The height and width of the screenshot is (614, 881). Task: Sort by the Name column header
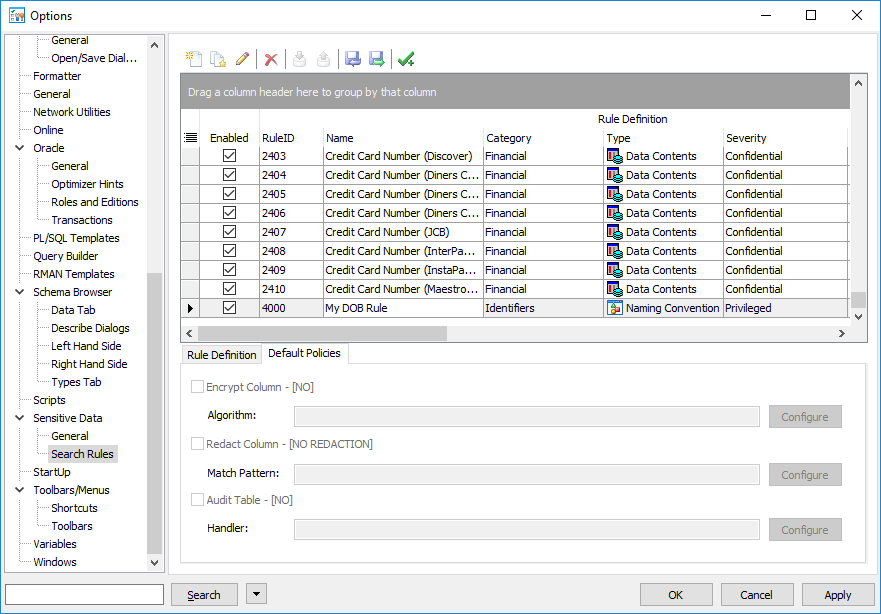(x=403, y=138)
